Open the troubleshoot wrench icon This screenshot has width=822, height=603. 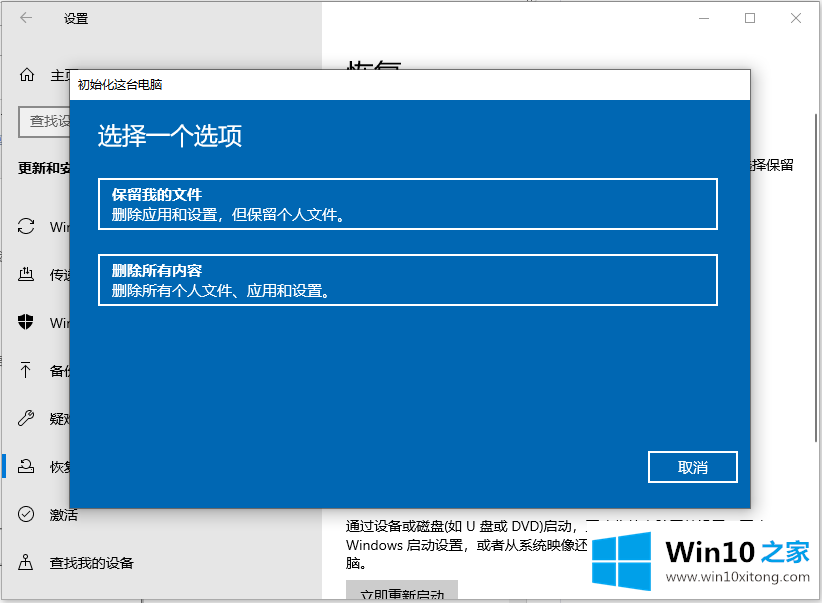coord(26,418)
